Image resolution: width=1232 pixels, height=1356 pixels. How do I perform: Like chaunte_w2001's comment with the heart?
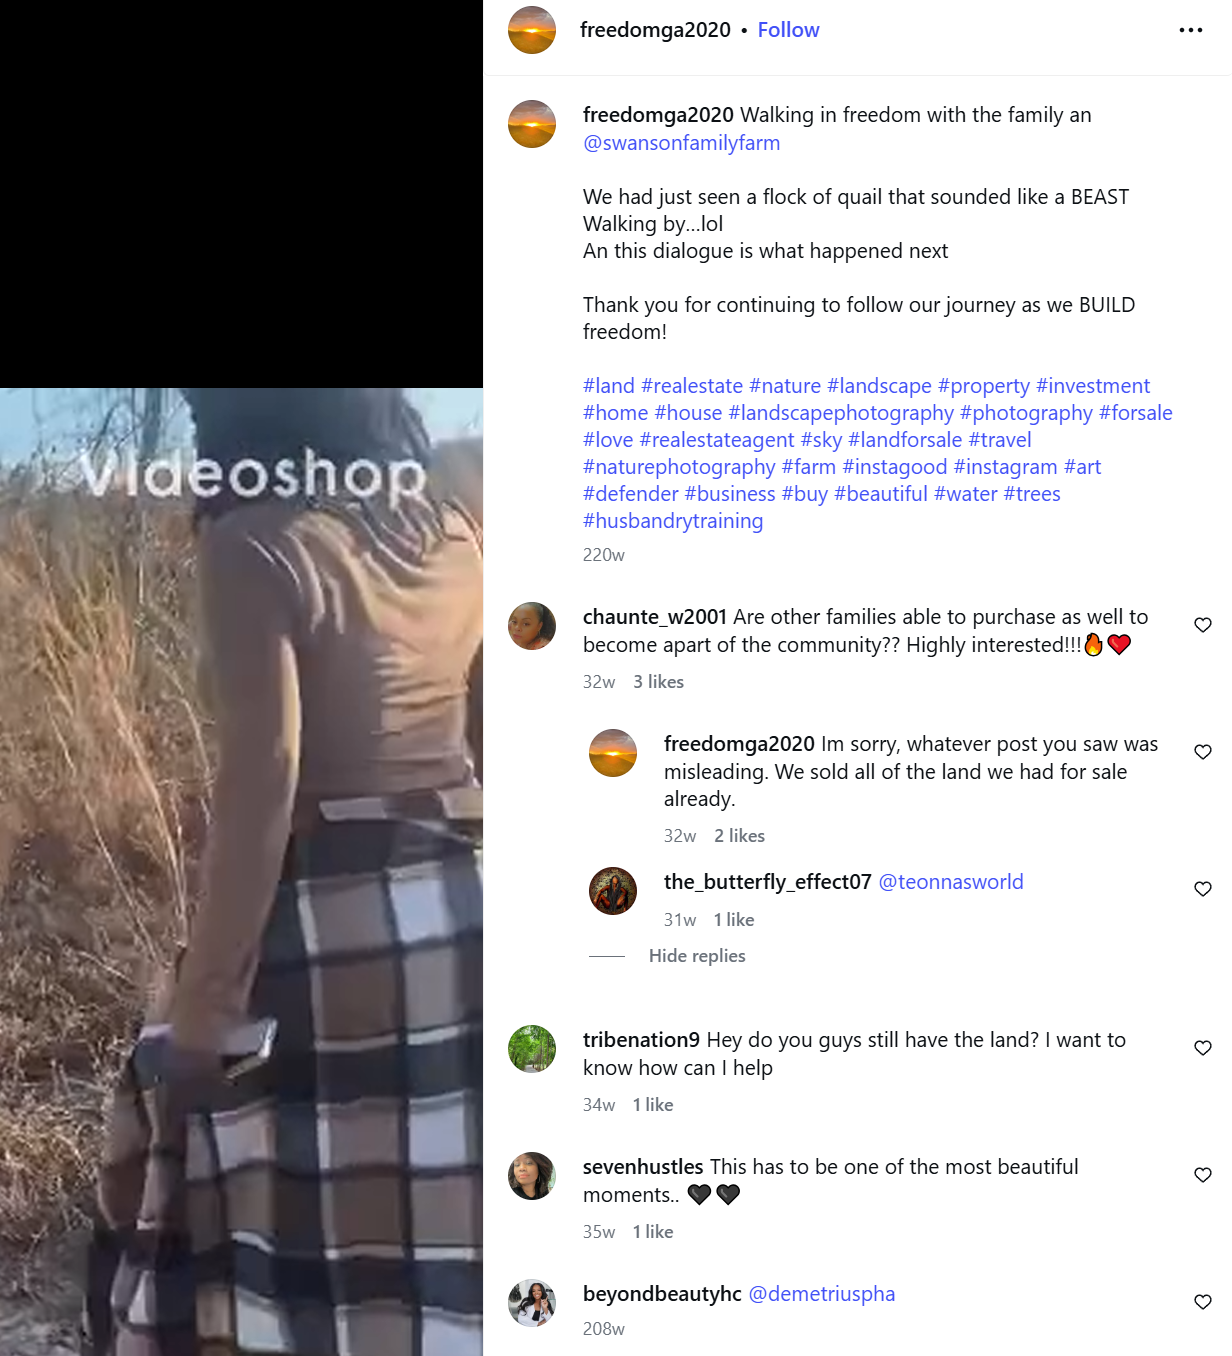tap(1203, 625)
